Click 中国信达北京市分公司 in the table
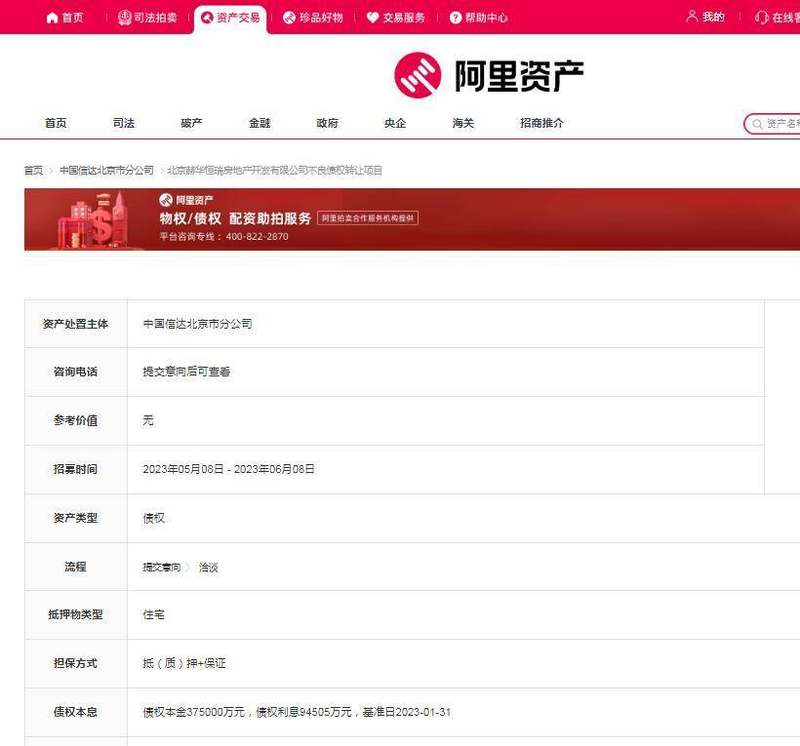Viewport: 800px width, 746px height. tap(197, 324)
